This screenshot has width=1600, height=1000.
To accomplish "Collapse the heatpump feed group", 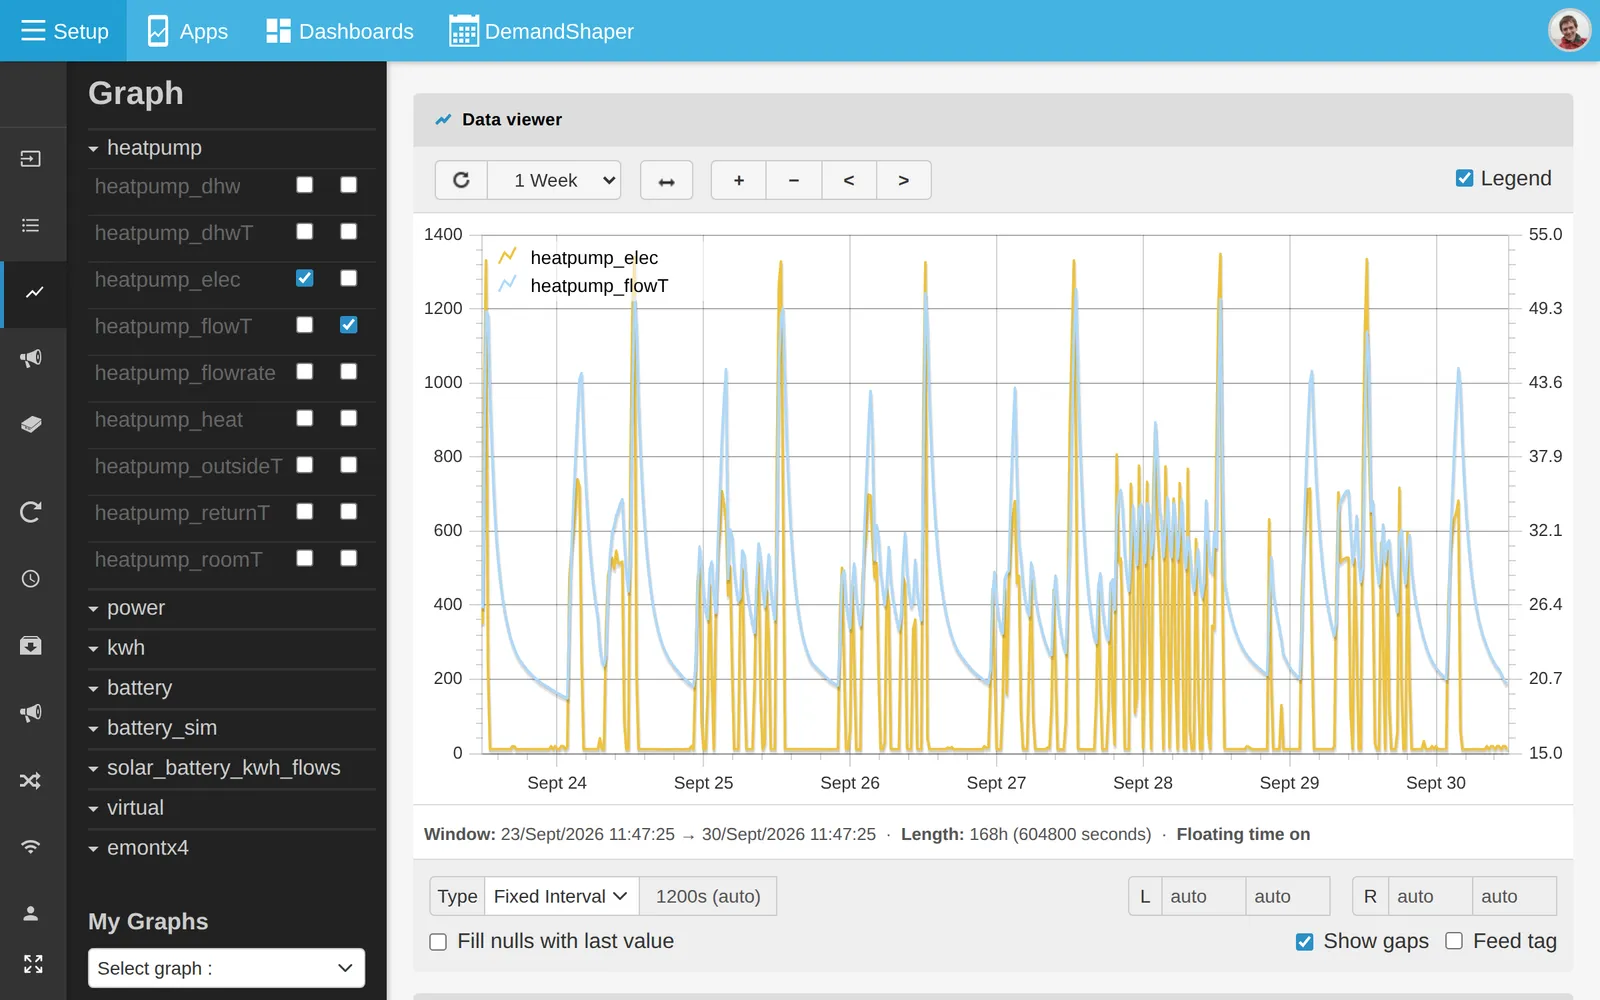I will (232, 148).
